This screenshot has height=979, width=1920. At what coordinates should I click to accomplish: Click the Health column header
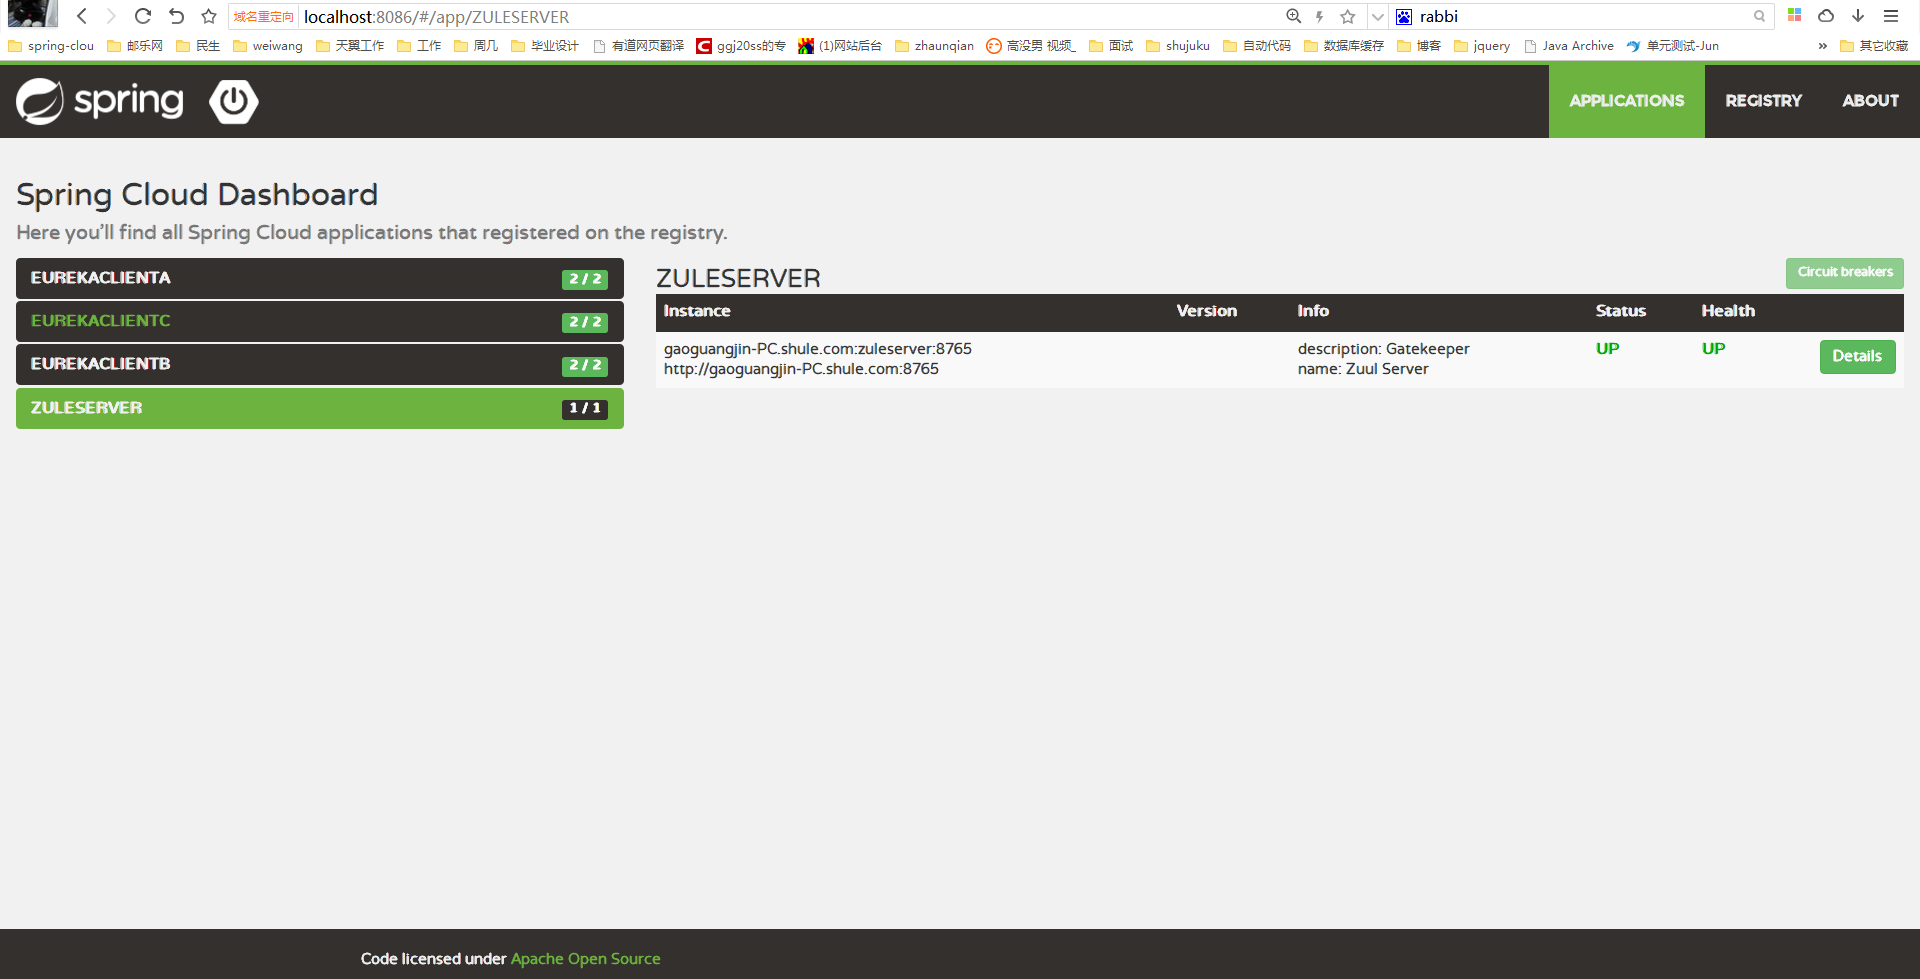[x=1728, y=311]
